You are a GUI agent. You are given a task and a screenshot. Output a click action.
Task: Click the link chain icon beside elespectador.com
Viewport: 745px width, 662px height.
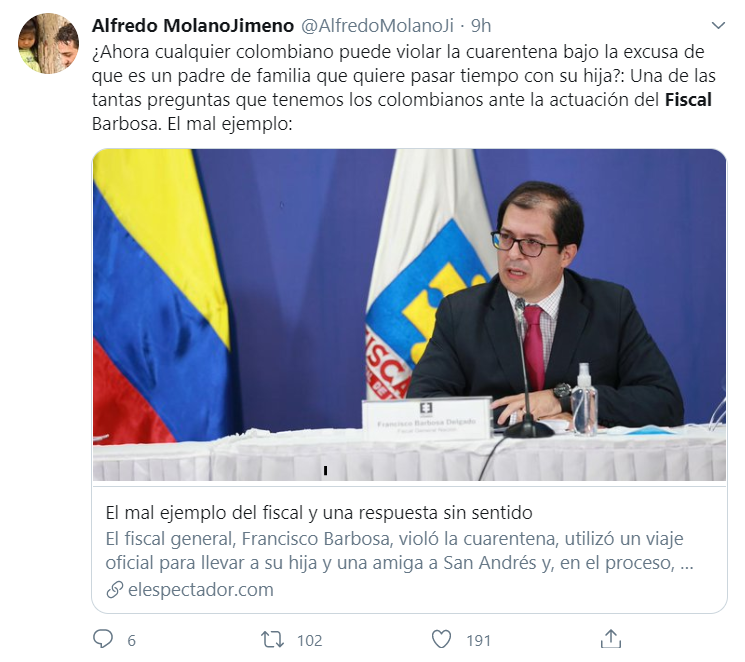[115, 590]
